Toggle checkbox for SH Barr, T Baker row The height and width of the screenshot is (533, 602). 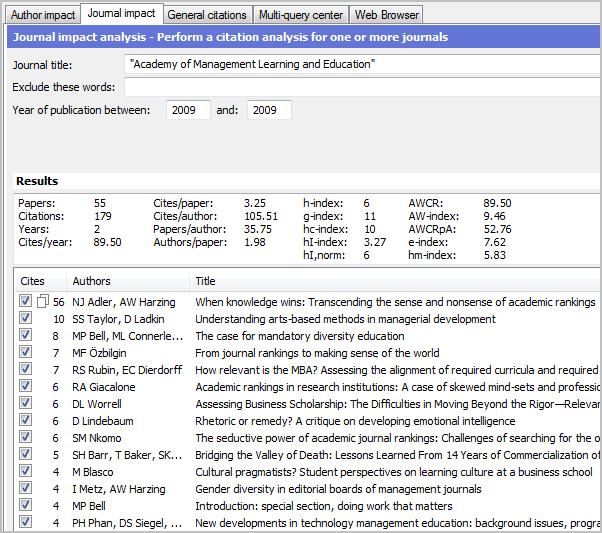tap(25, 454)
